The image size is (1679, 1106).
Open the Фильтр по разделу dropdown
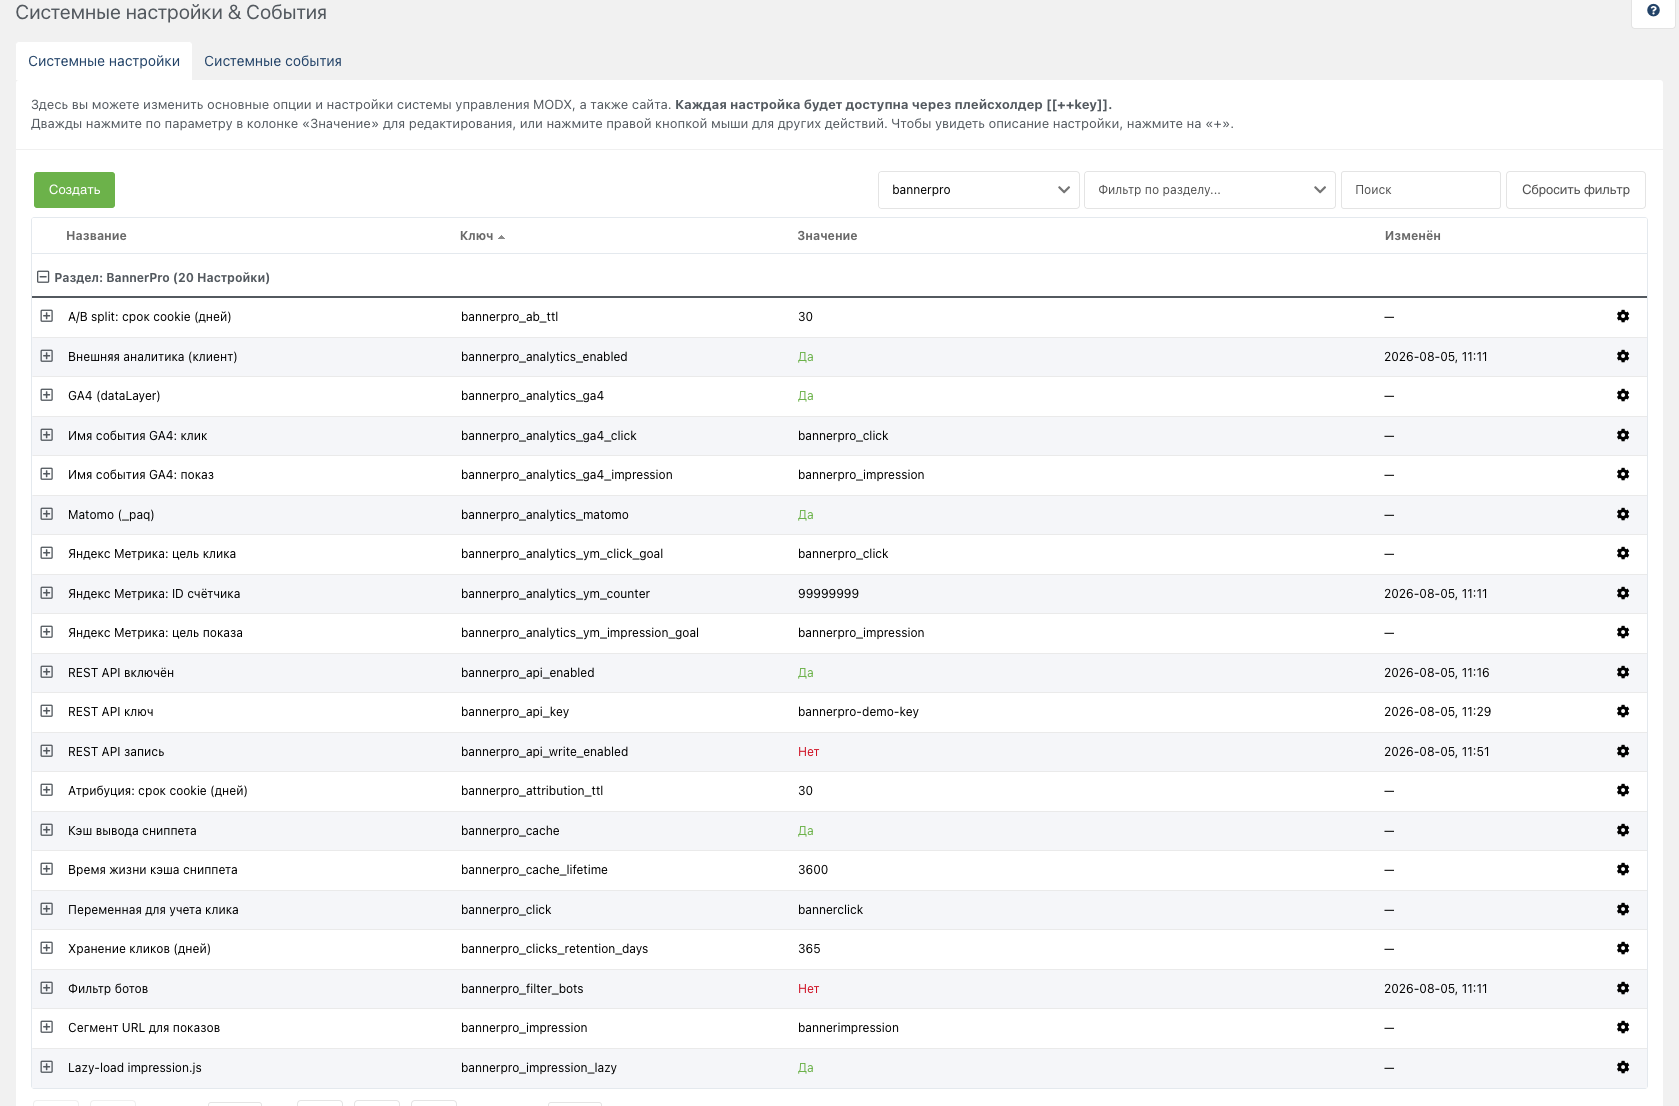coord(1209,190)
